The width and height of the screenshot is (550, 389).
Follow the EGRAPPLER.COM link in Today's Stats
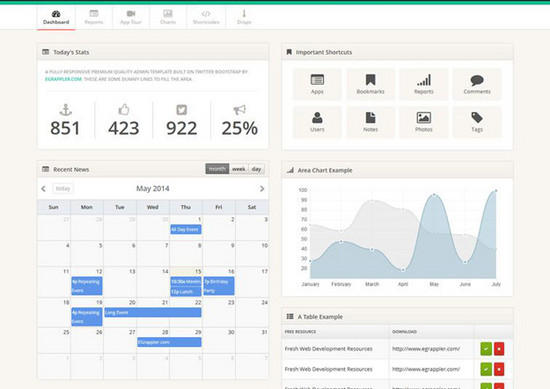click(x=63, y=79)
